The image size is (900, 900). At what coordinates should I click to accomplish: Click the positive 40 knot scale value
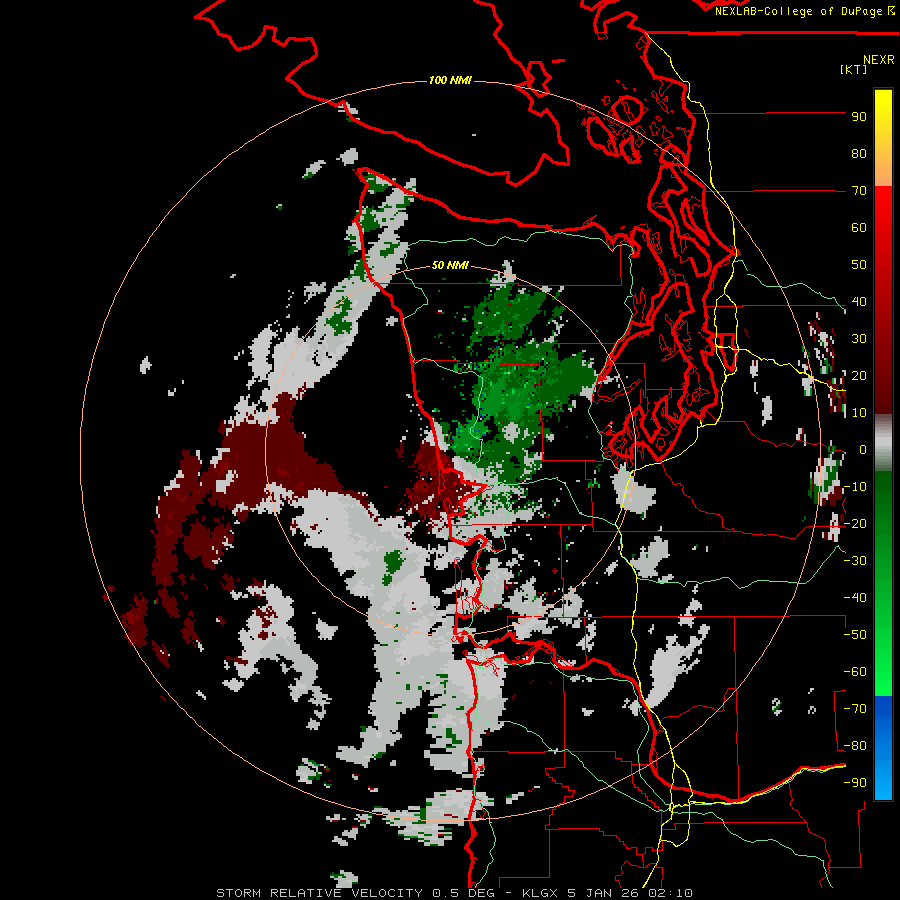click(x=859, y=301)
